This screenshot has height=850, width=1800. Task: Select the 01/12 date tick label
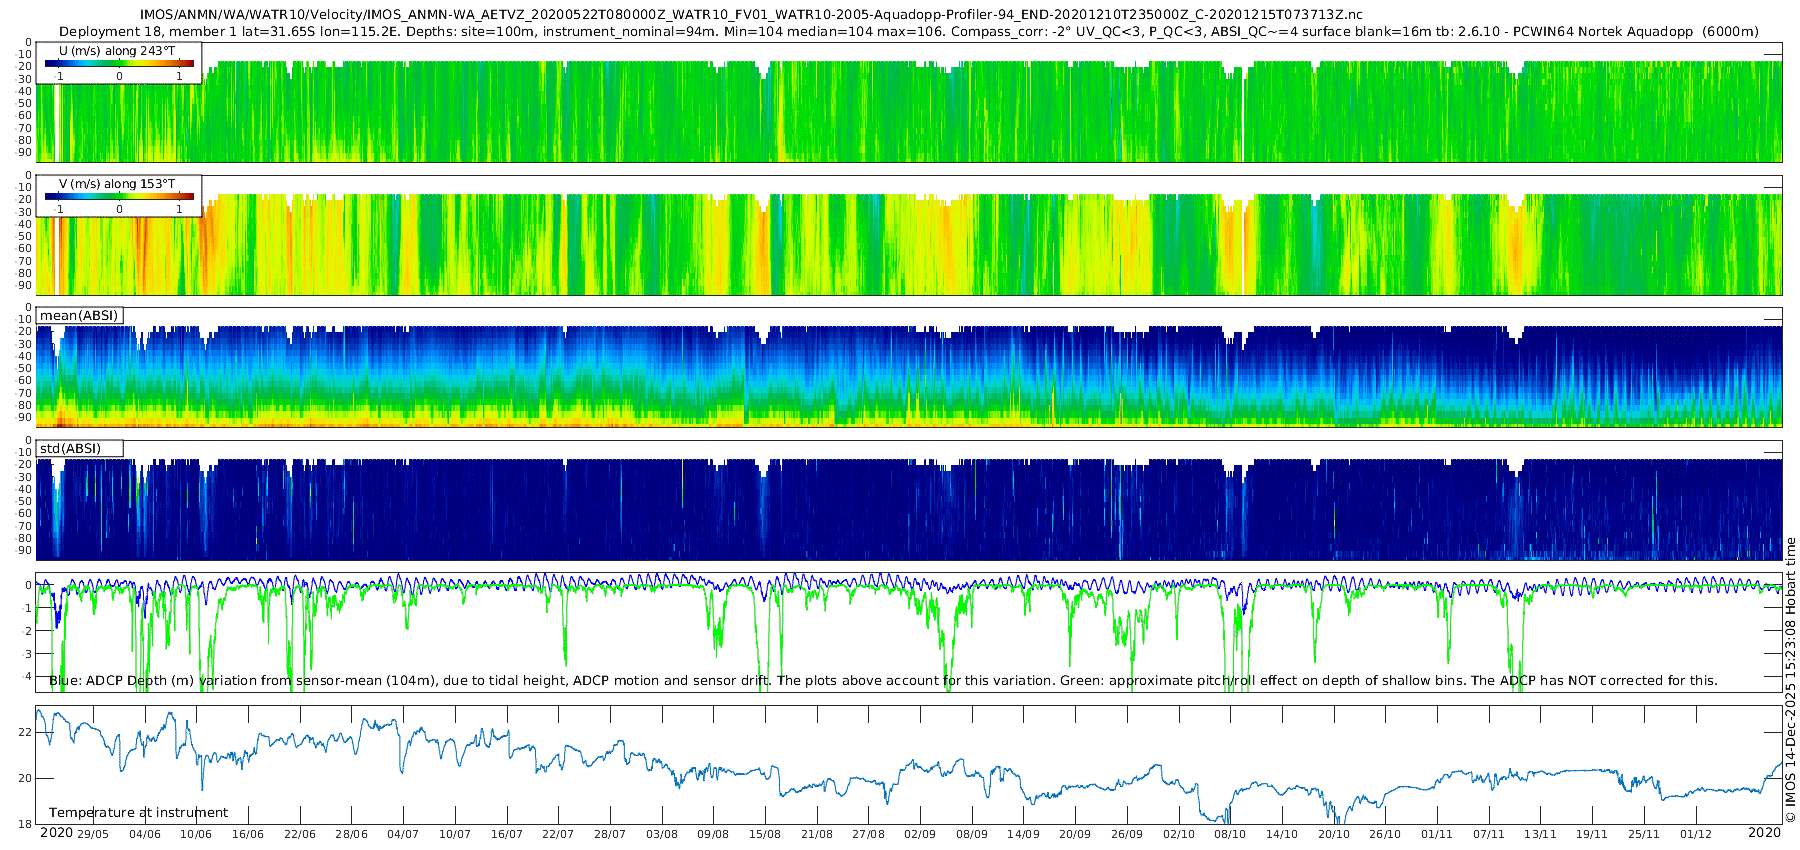pos(1695,834)
